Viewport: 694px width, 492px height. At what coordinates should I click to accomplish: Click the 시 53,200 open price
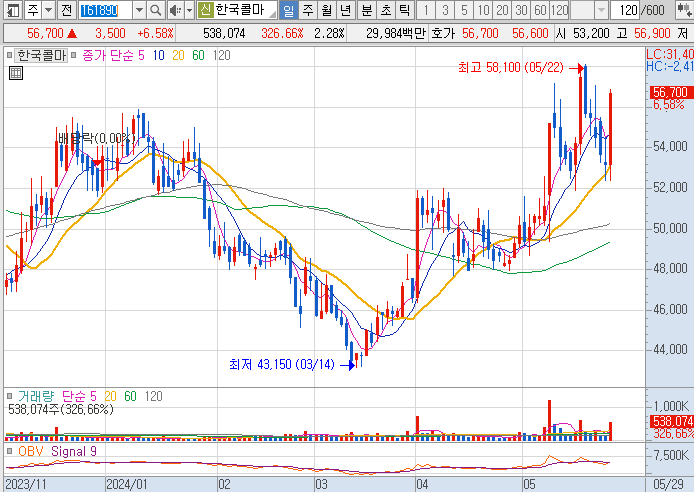coord(582,33)
